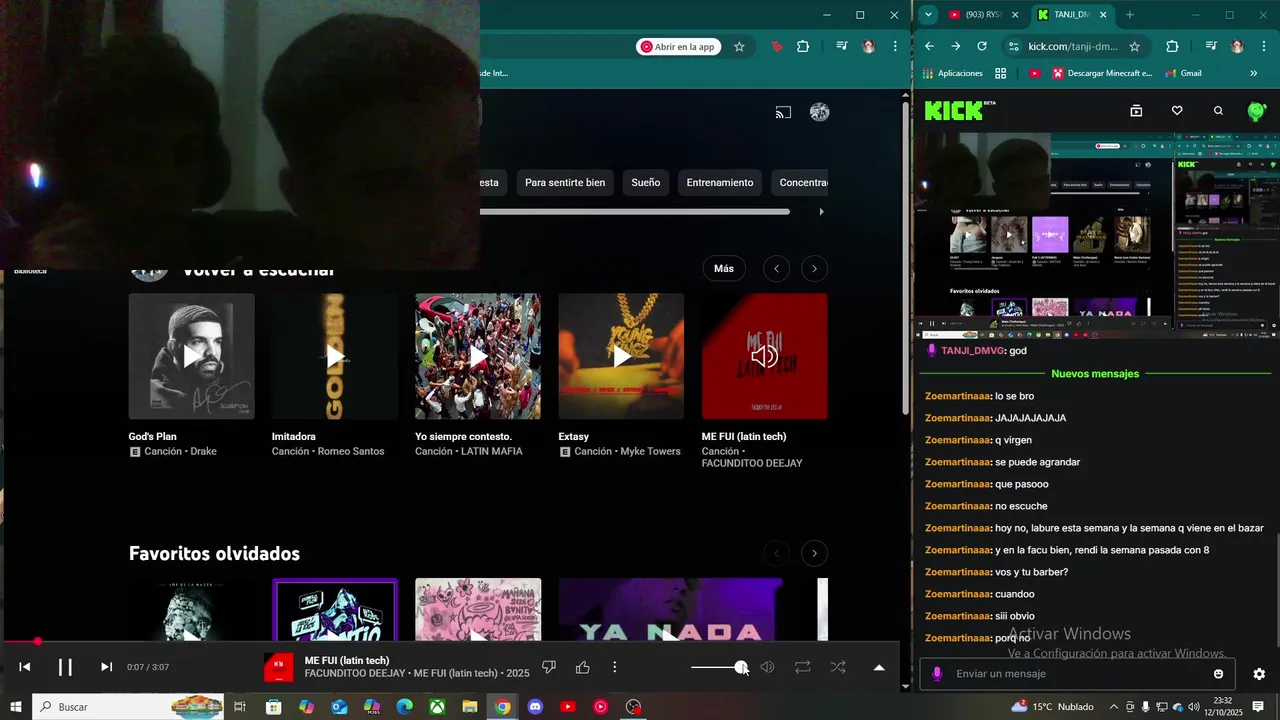
Task: Go back to the previous track
Action: click(x=25, y=667)
